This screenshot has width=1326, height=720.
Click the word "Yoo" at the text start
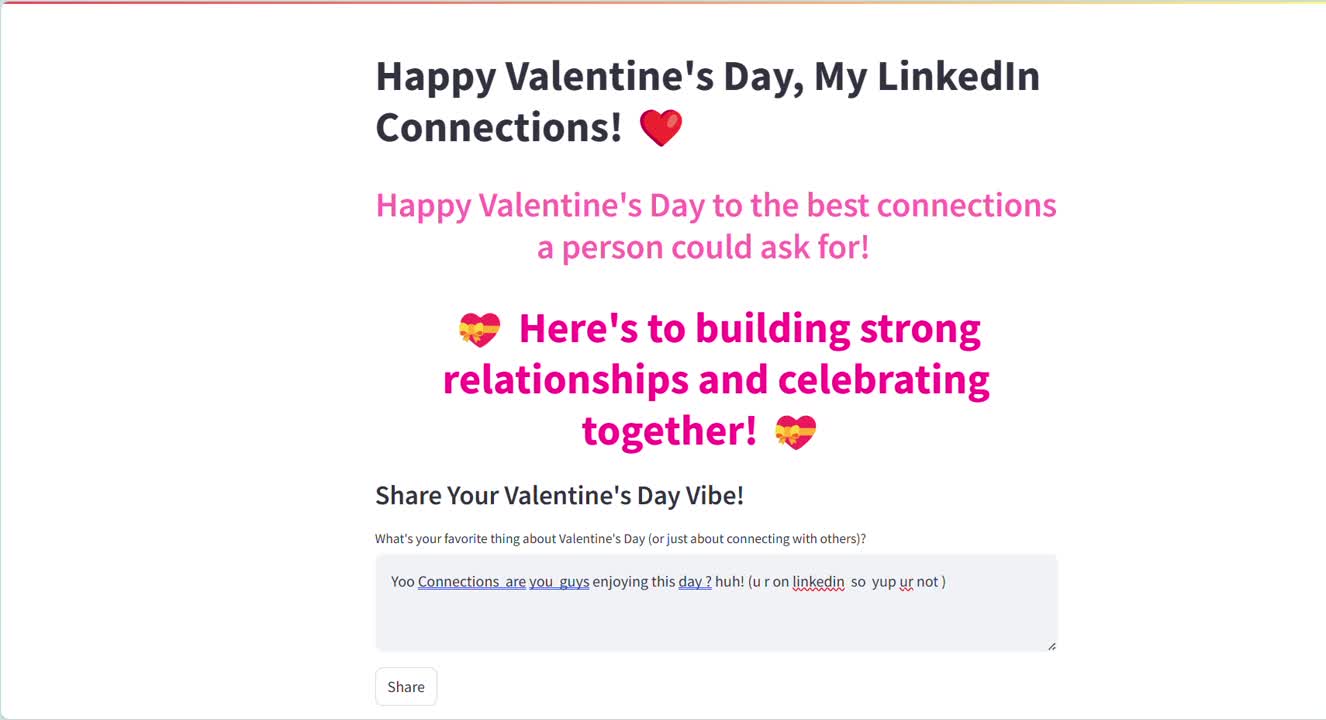pyautogui.click(x=402, y=582)
